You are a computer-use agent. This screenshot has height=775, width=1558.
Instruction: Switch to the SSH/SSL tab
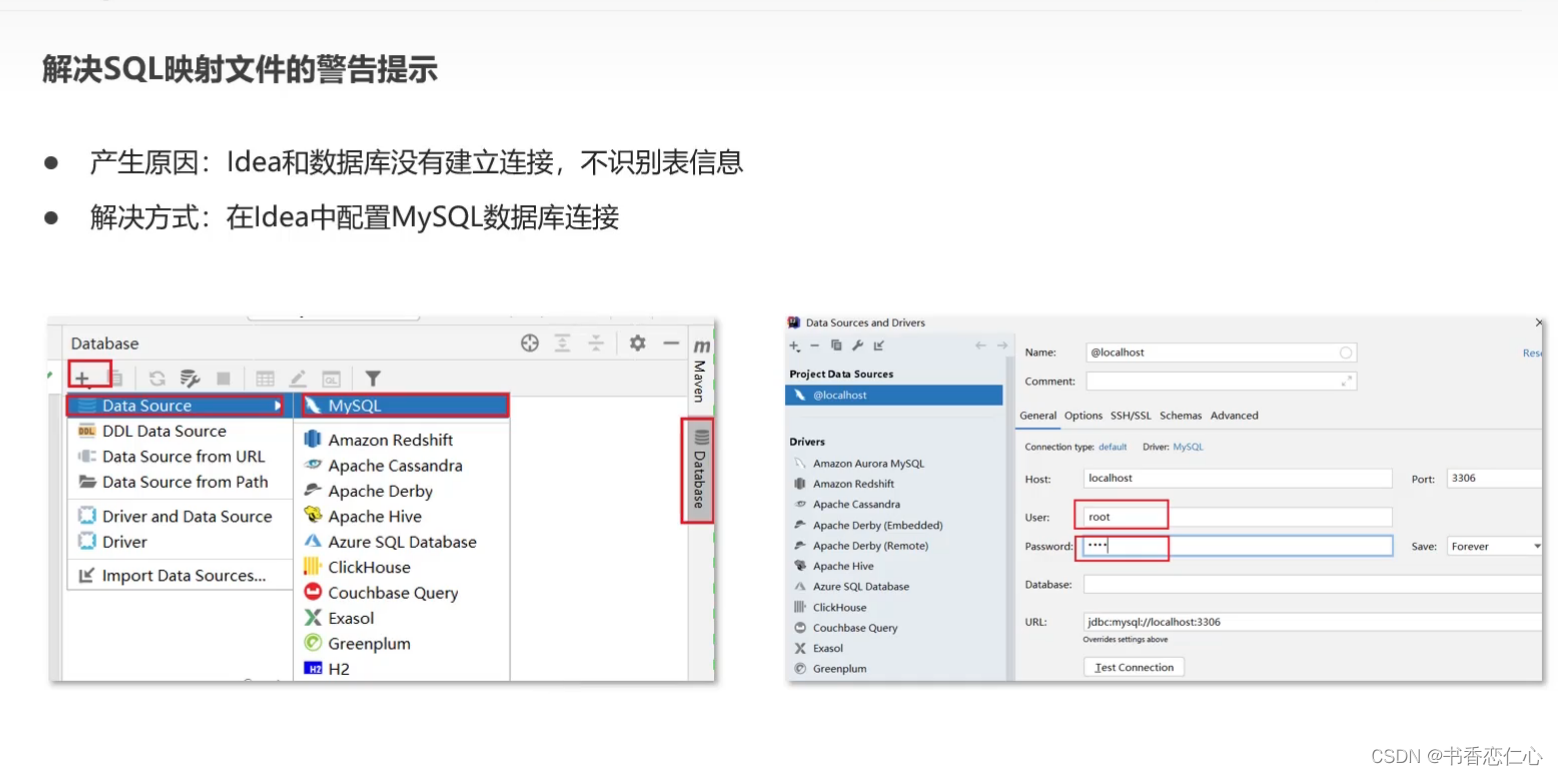(1130, 415)
